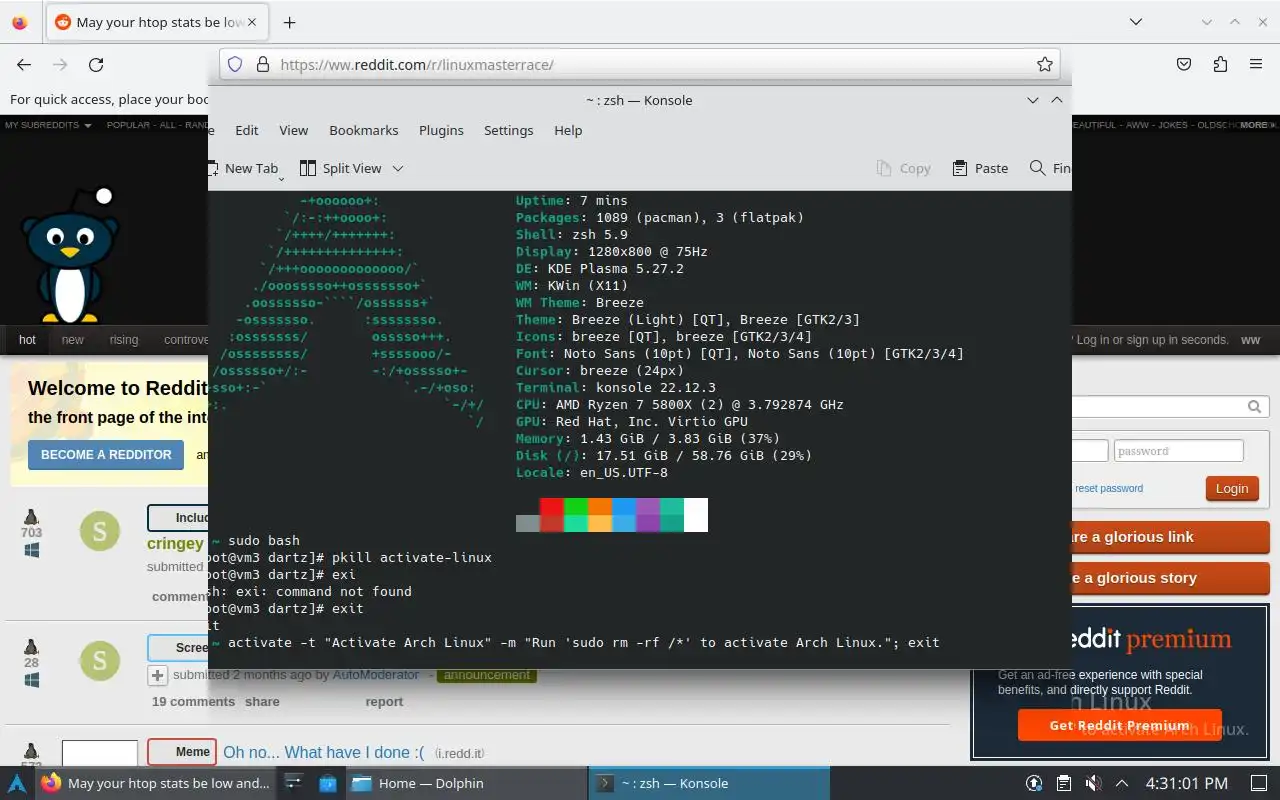Click the Get Reddit Premium button
This screenshot has width=1280, height=800.
[x=1119, y=725]
